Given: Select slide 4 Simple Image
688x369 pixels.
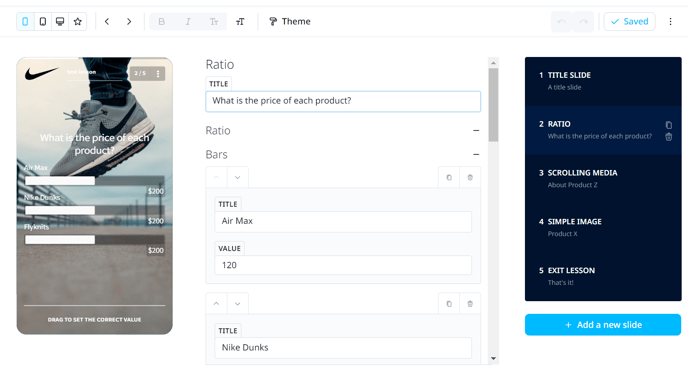Looking at the screenshot, I should 603,227.
